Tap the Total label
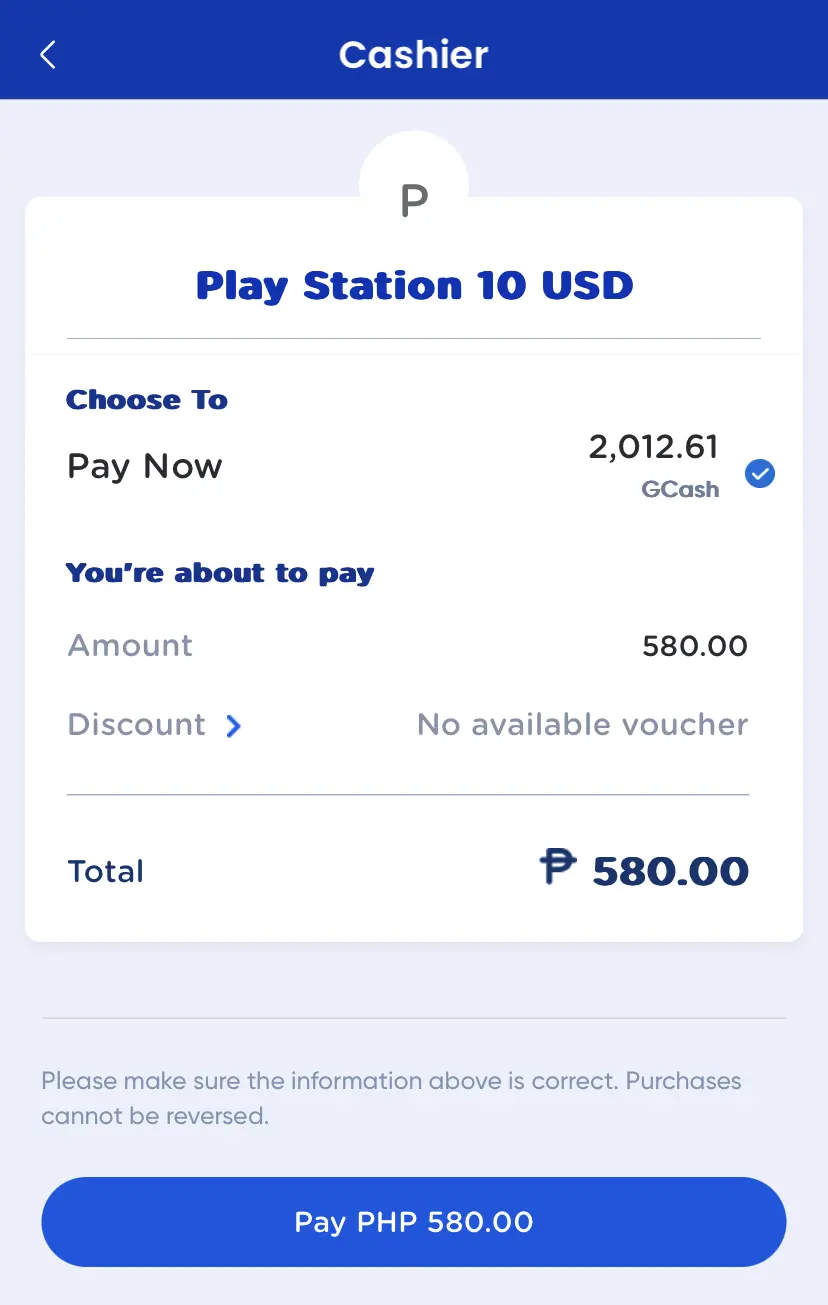This screenshot has width=828, height=1305. click(x=106, y=871)
